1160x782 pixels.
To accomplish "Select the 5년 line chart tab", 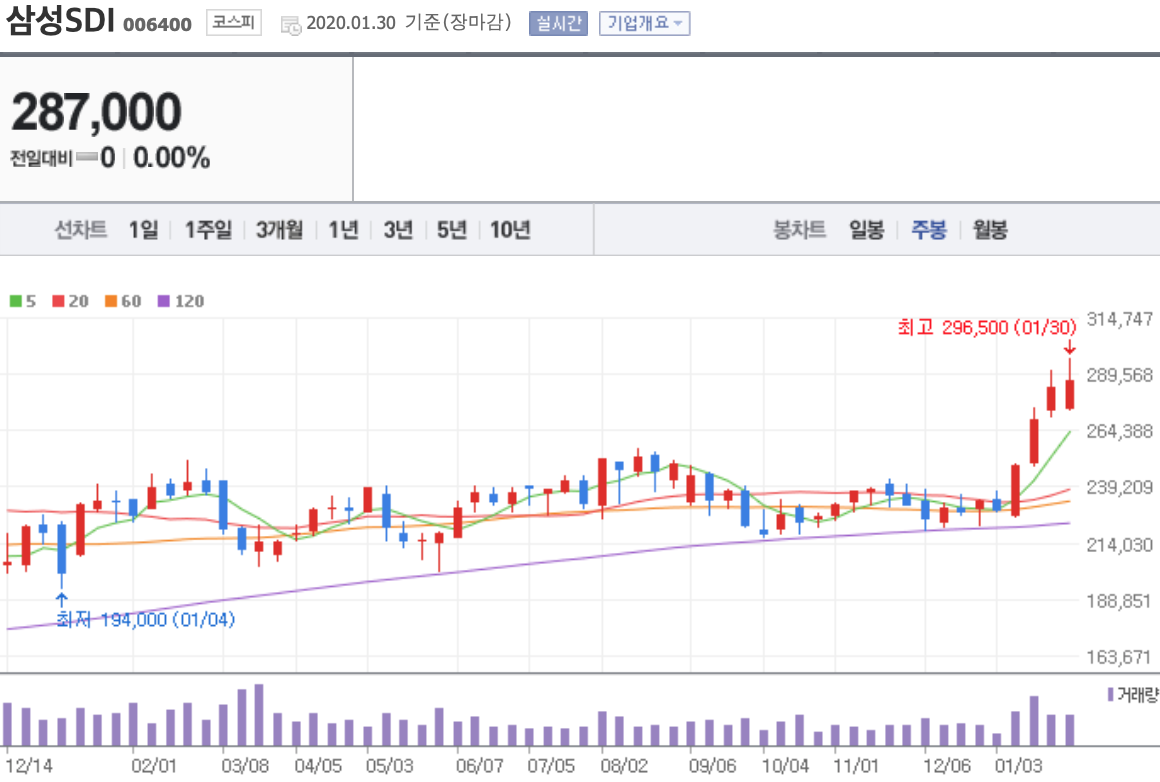I will click(x=452, y=230).
